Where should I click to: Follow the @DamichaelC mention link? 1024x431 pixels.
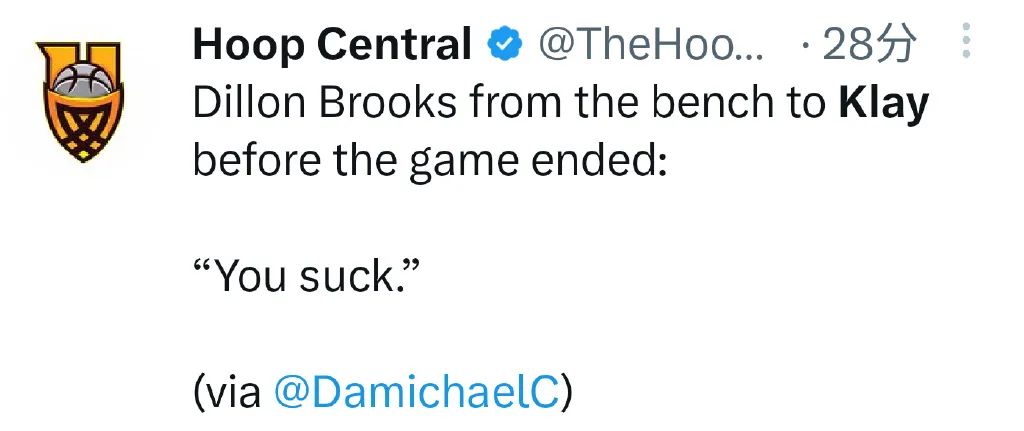pos(417,392)
